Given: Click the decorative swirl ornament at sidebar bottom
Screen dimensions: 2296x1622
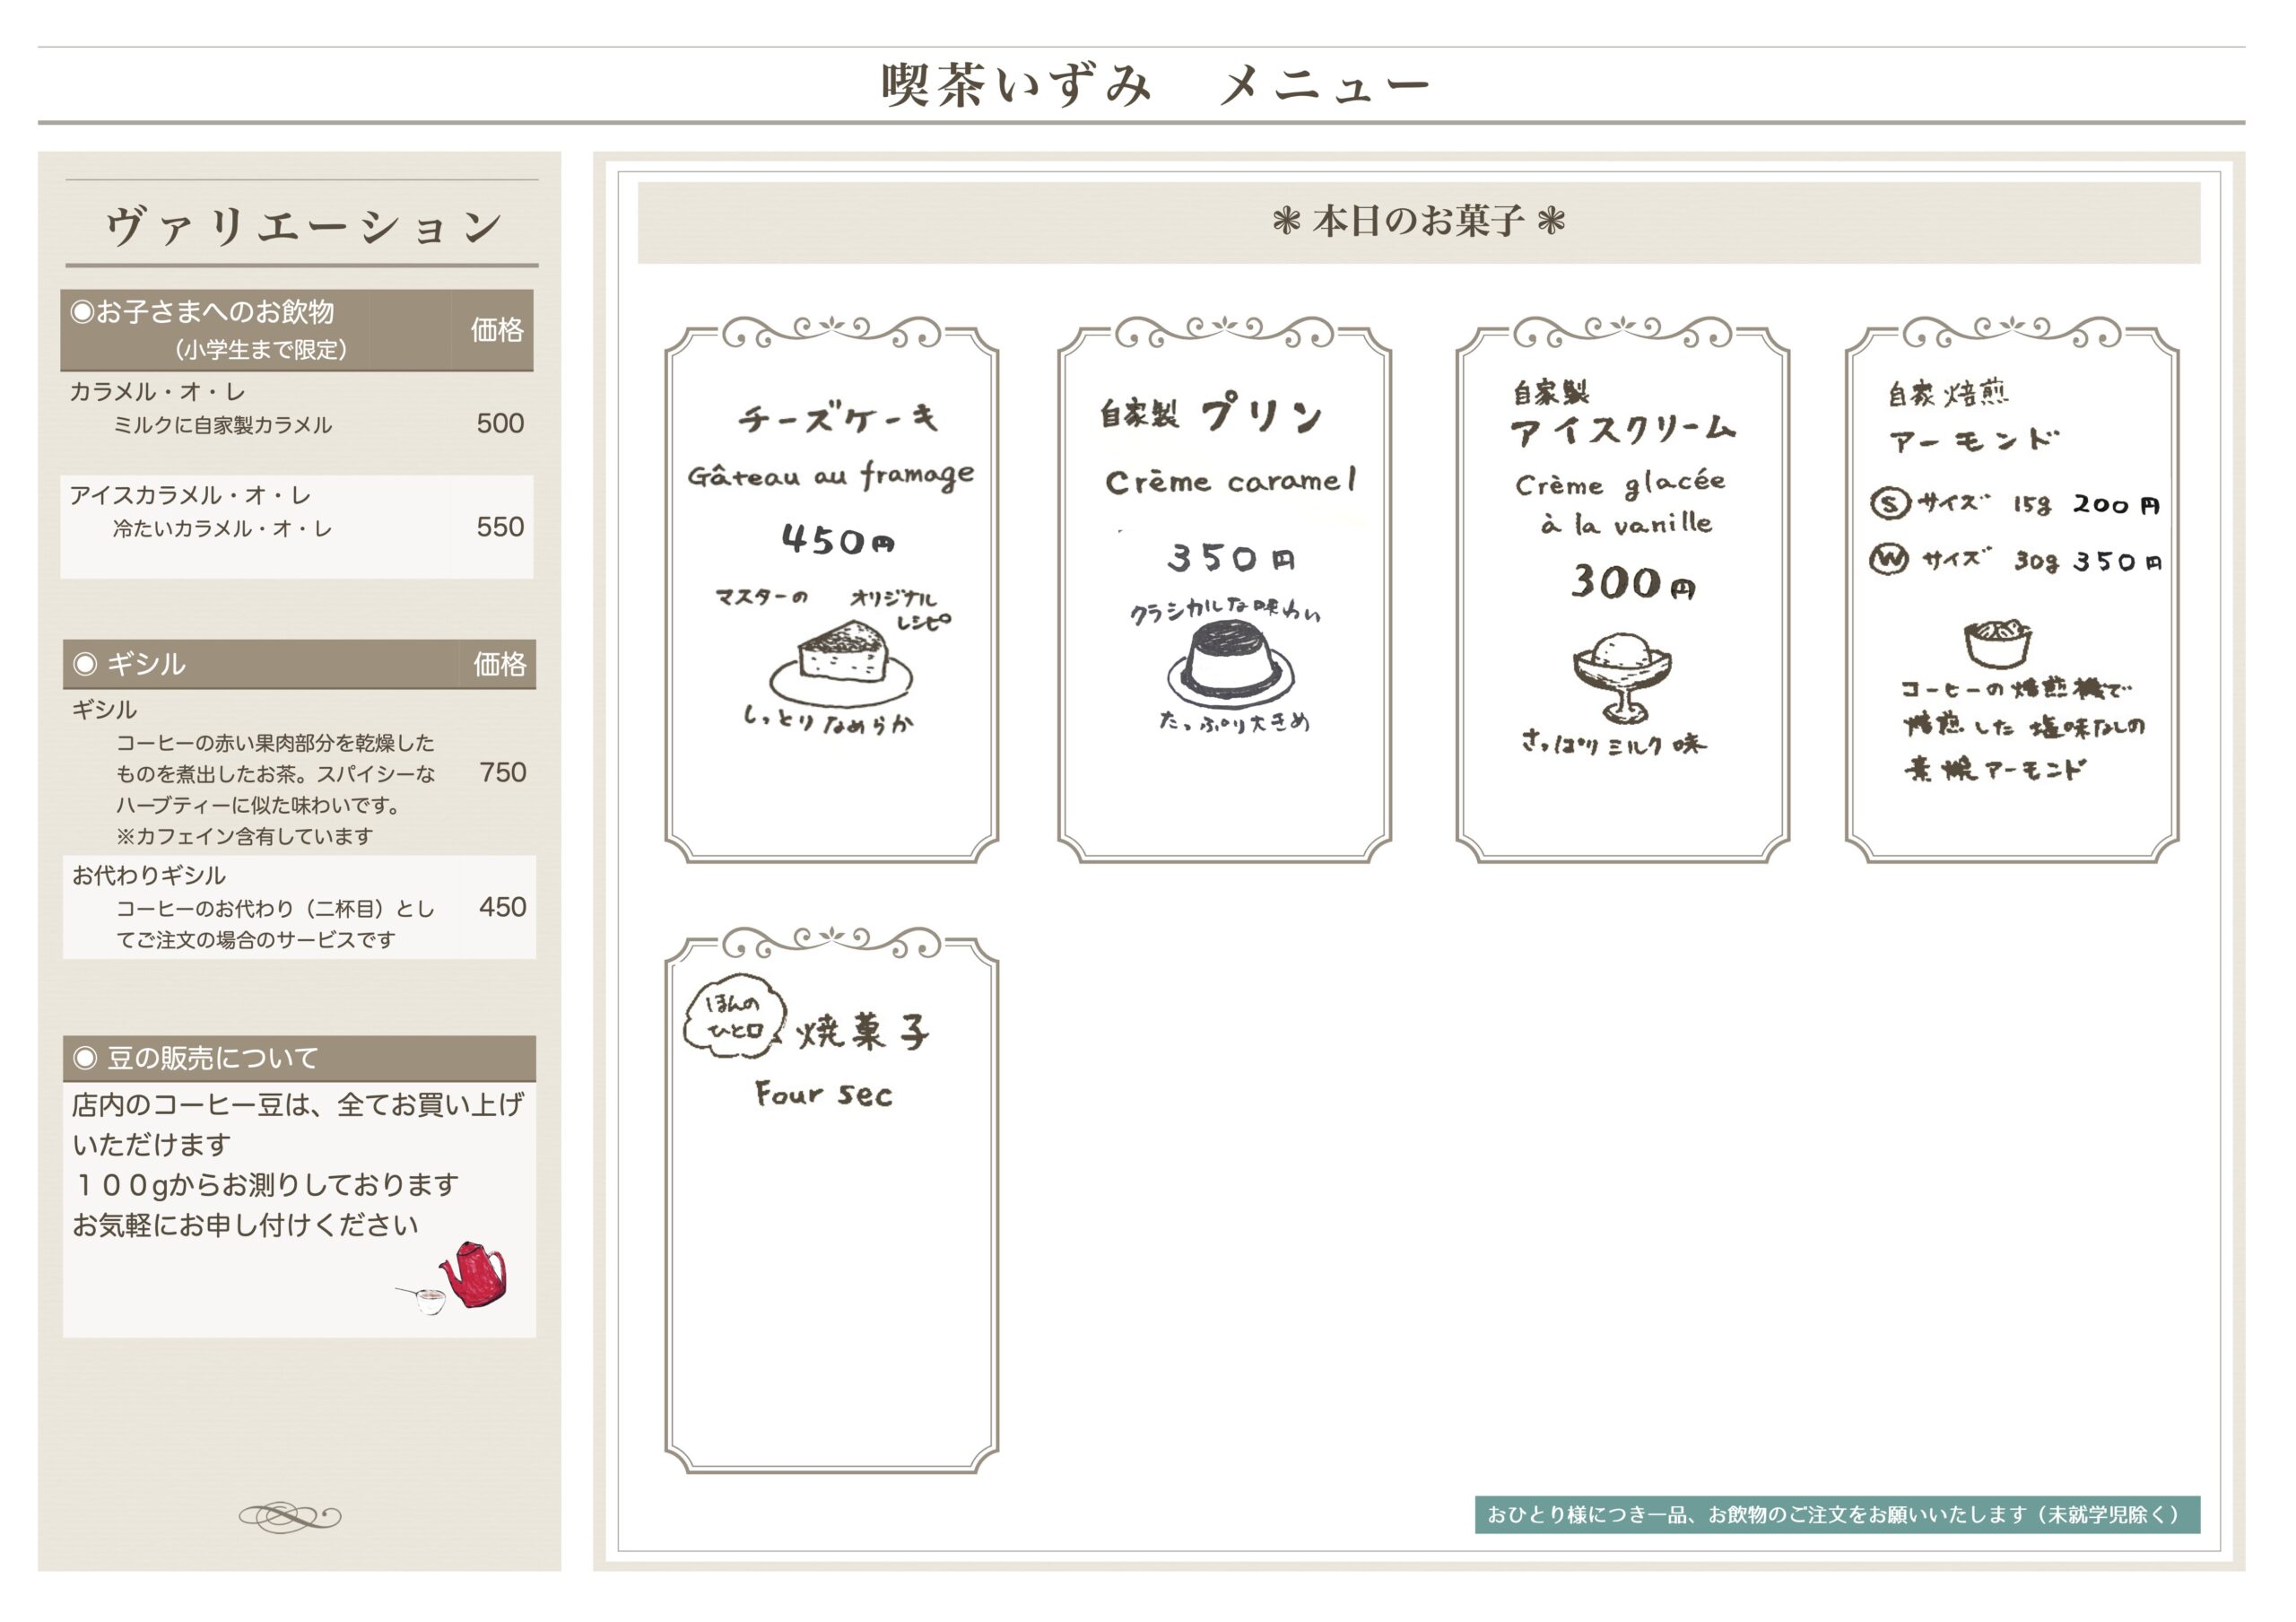Looking at the screenshot, I should pyautogui.click(x=290, y=1517).
